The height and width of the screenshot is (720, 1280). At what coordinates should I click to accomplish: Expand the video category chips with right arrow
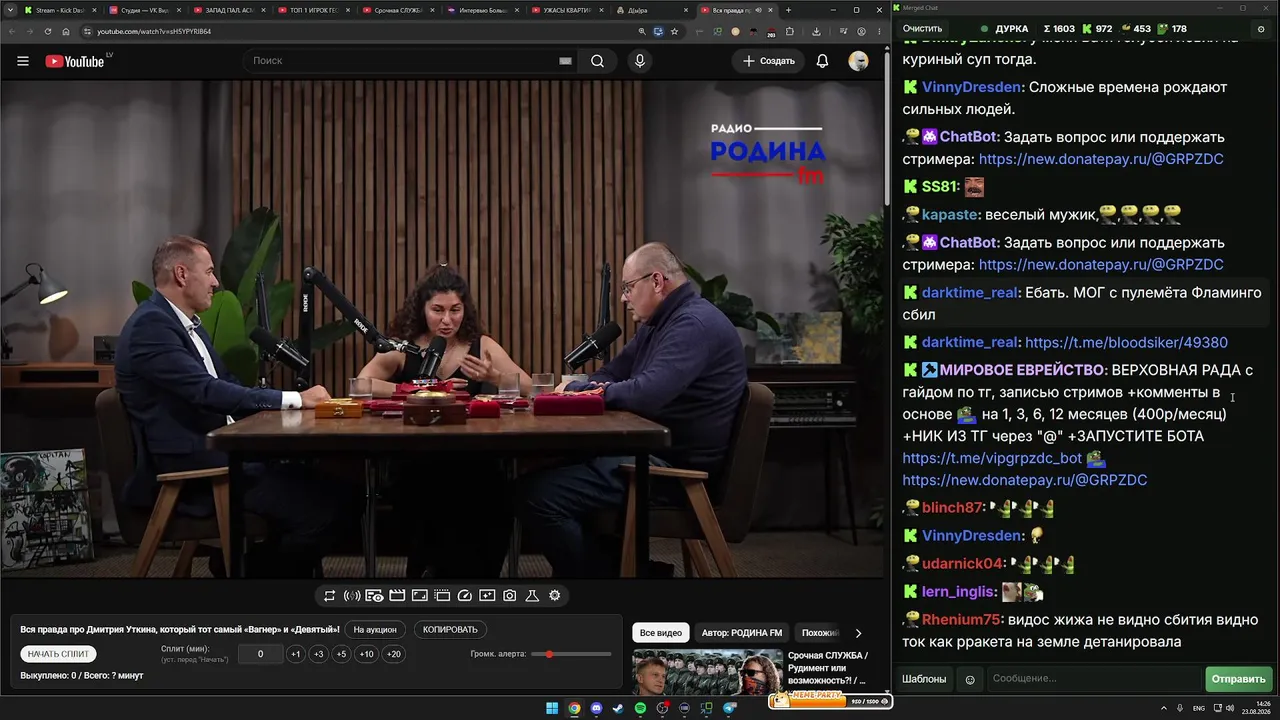857,633
